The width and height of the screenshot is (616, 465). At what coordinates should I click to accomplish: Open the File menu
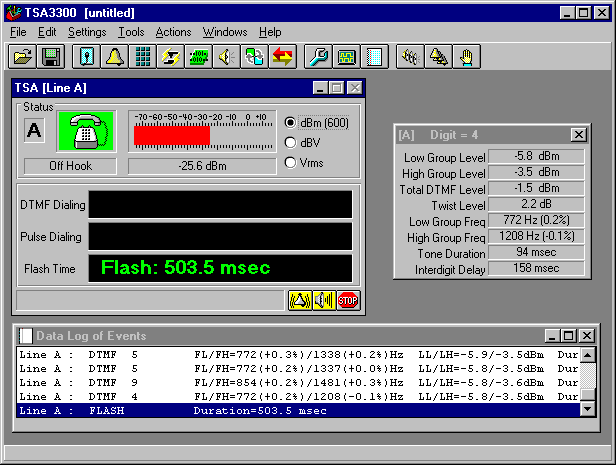pyautogui.click(x=18, y=32)
